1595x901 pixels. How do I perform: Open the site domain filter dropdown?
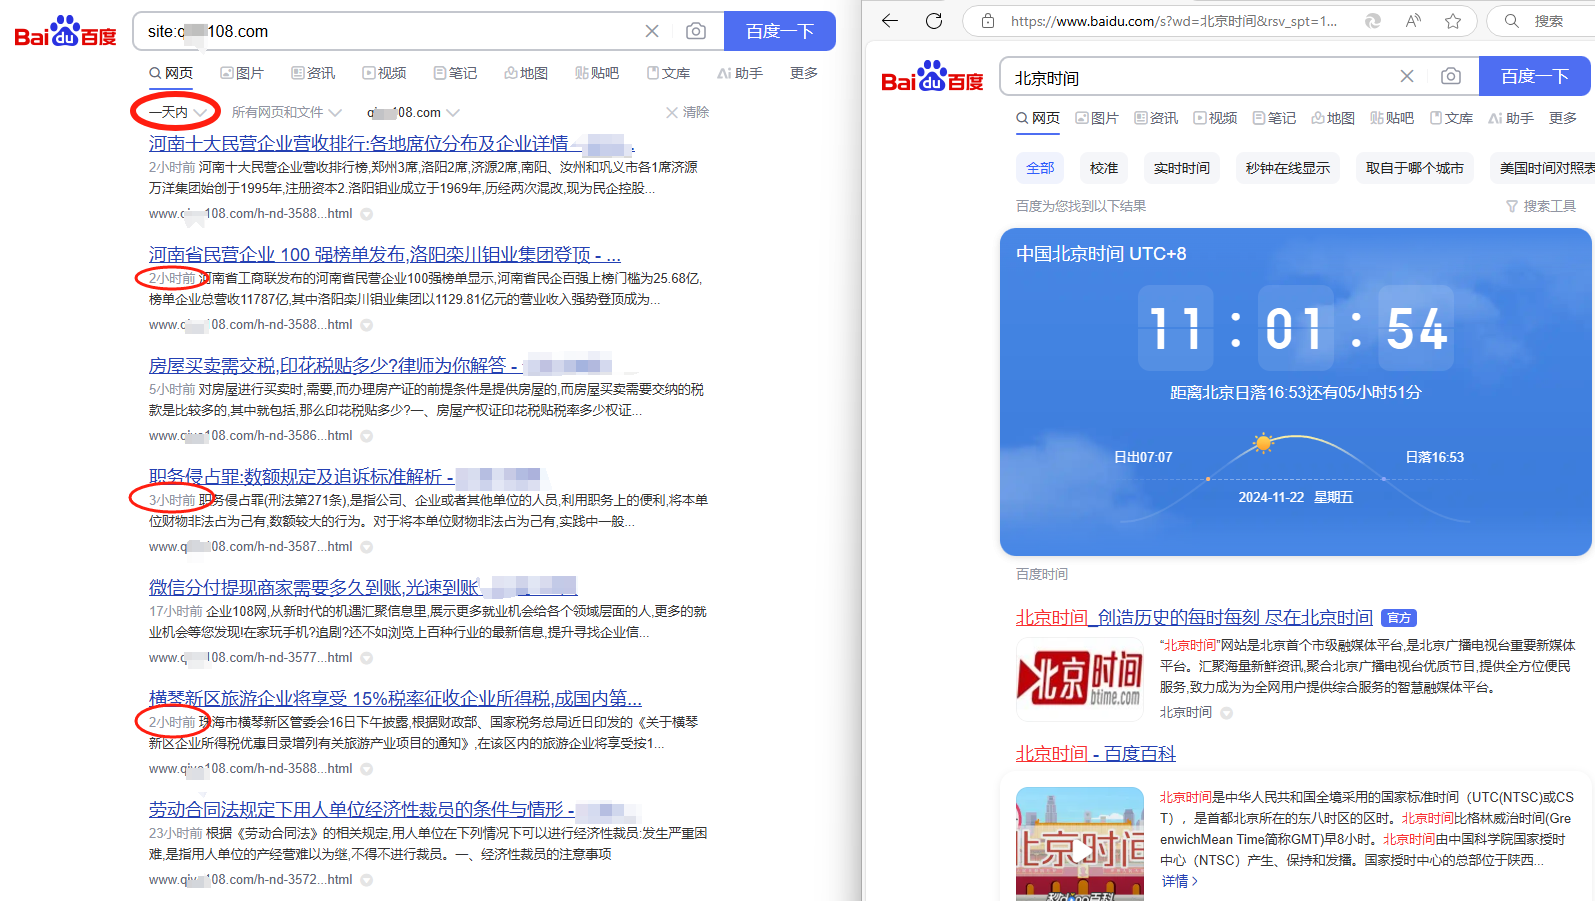(x=413, y=112)
